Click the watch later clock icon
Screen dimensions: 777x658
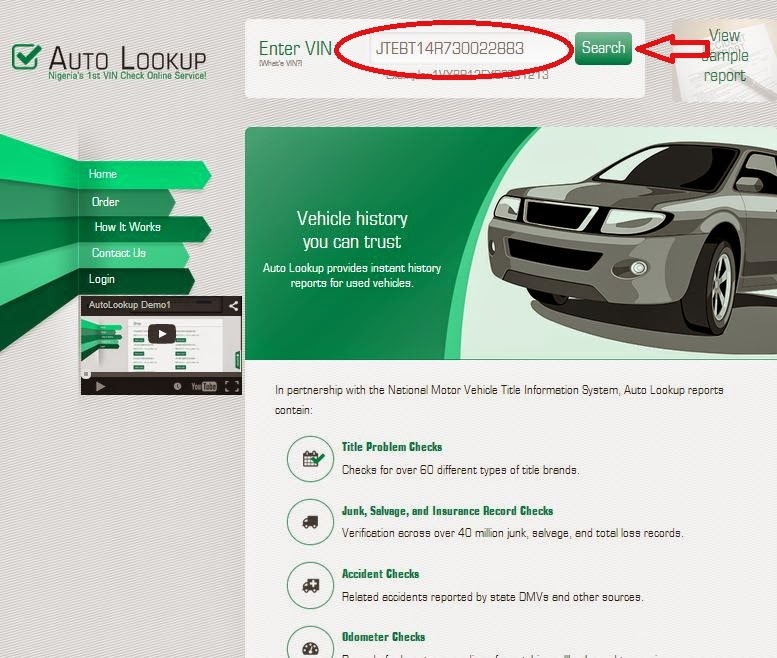coord(177,386)
